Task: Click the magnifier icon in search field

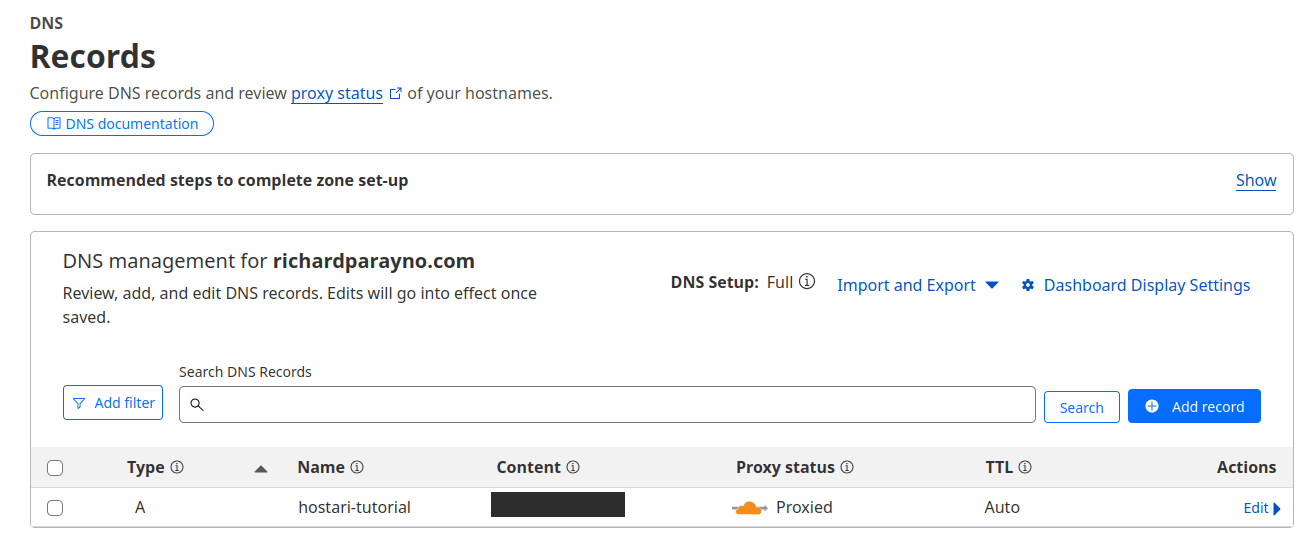Action: click(x=197, y=405)
